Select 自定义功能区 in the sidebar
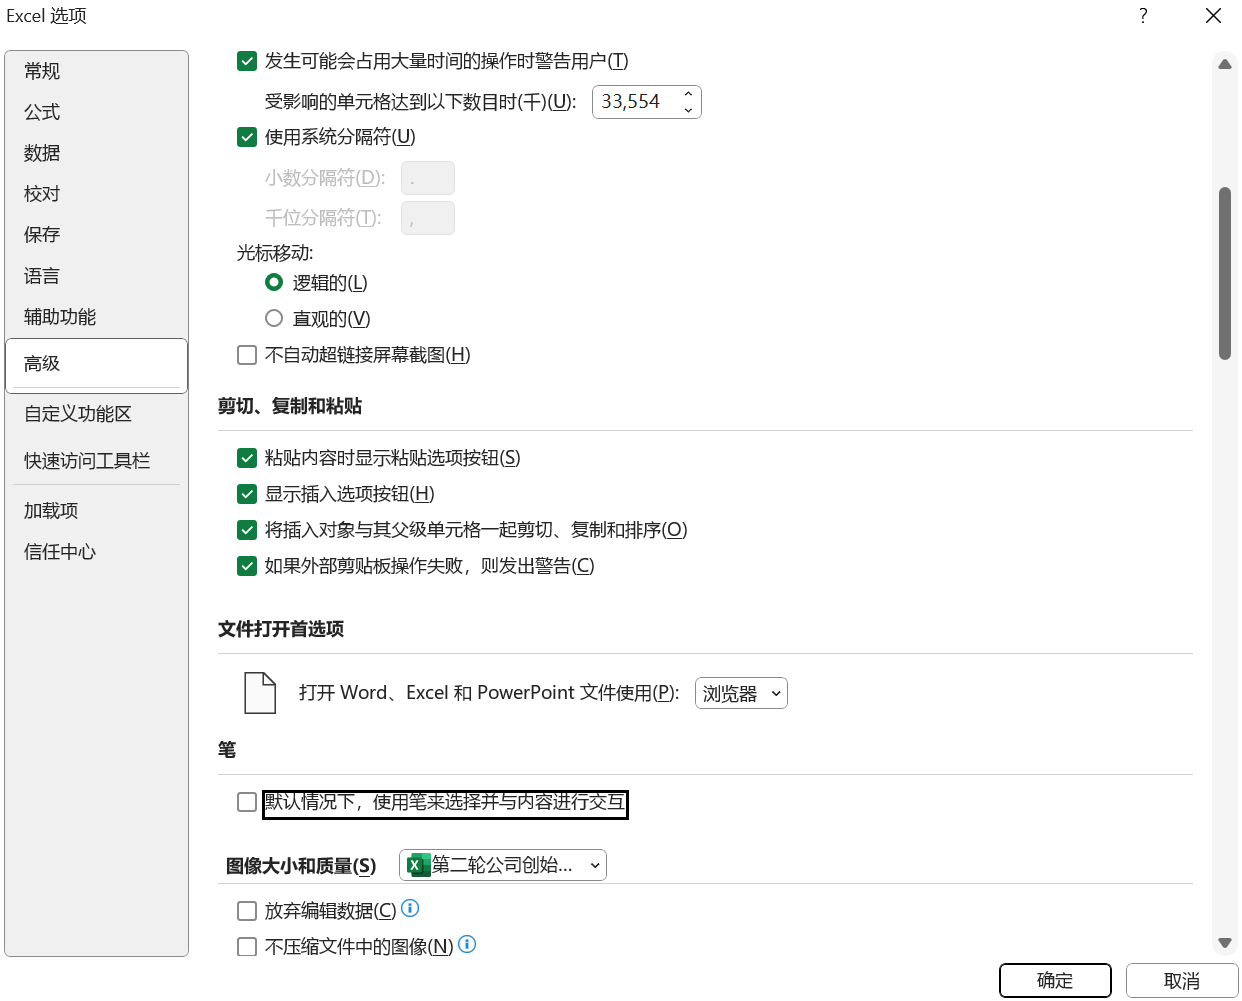Viewport: 1242px width, 1001px height. pos(78,413)
